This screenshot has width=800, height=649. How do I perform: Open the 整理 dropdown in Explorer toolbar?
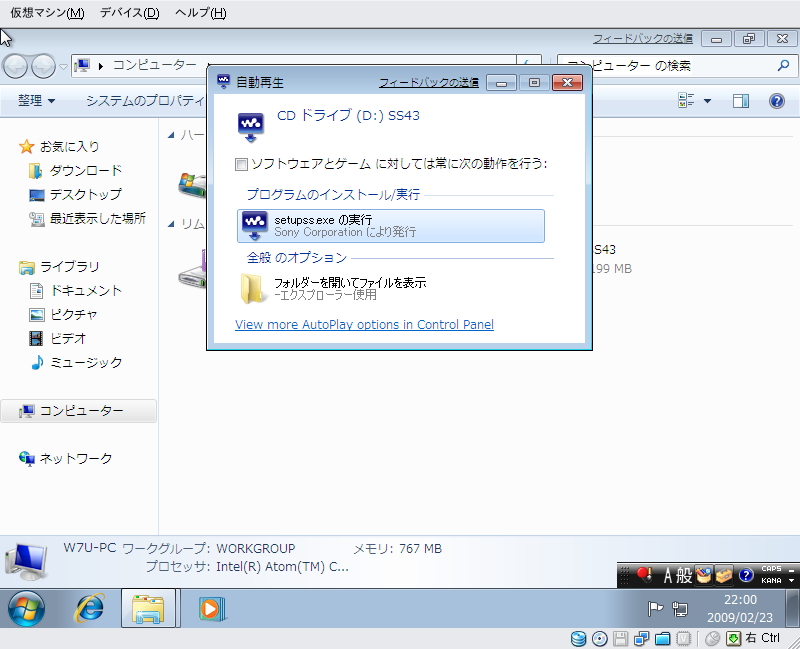pyautogui.click(x=36, y=101)
